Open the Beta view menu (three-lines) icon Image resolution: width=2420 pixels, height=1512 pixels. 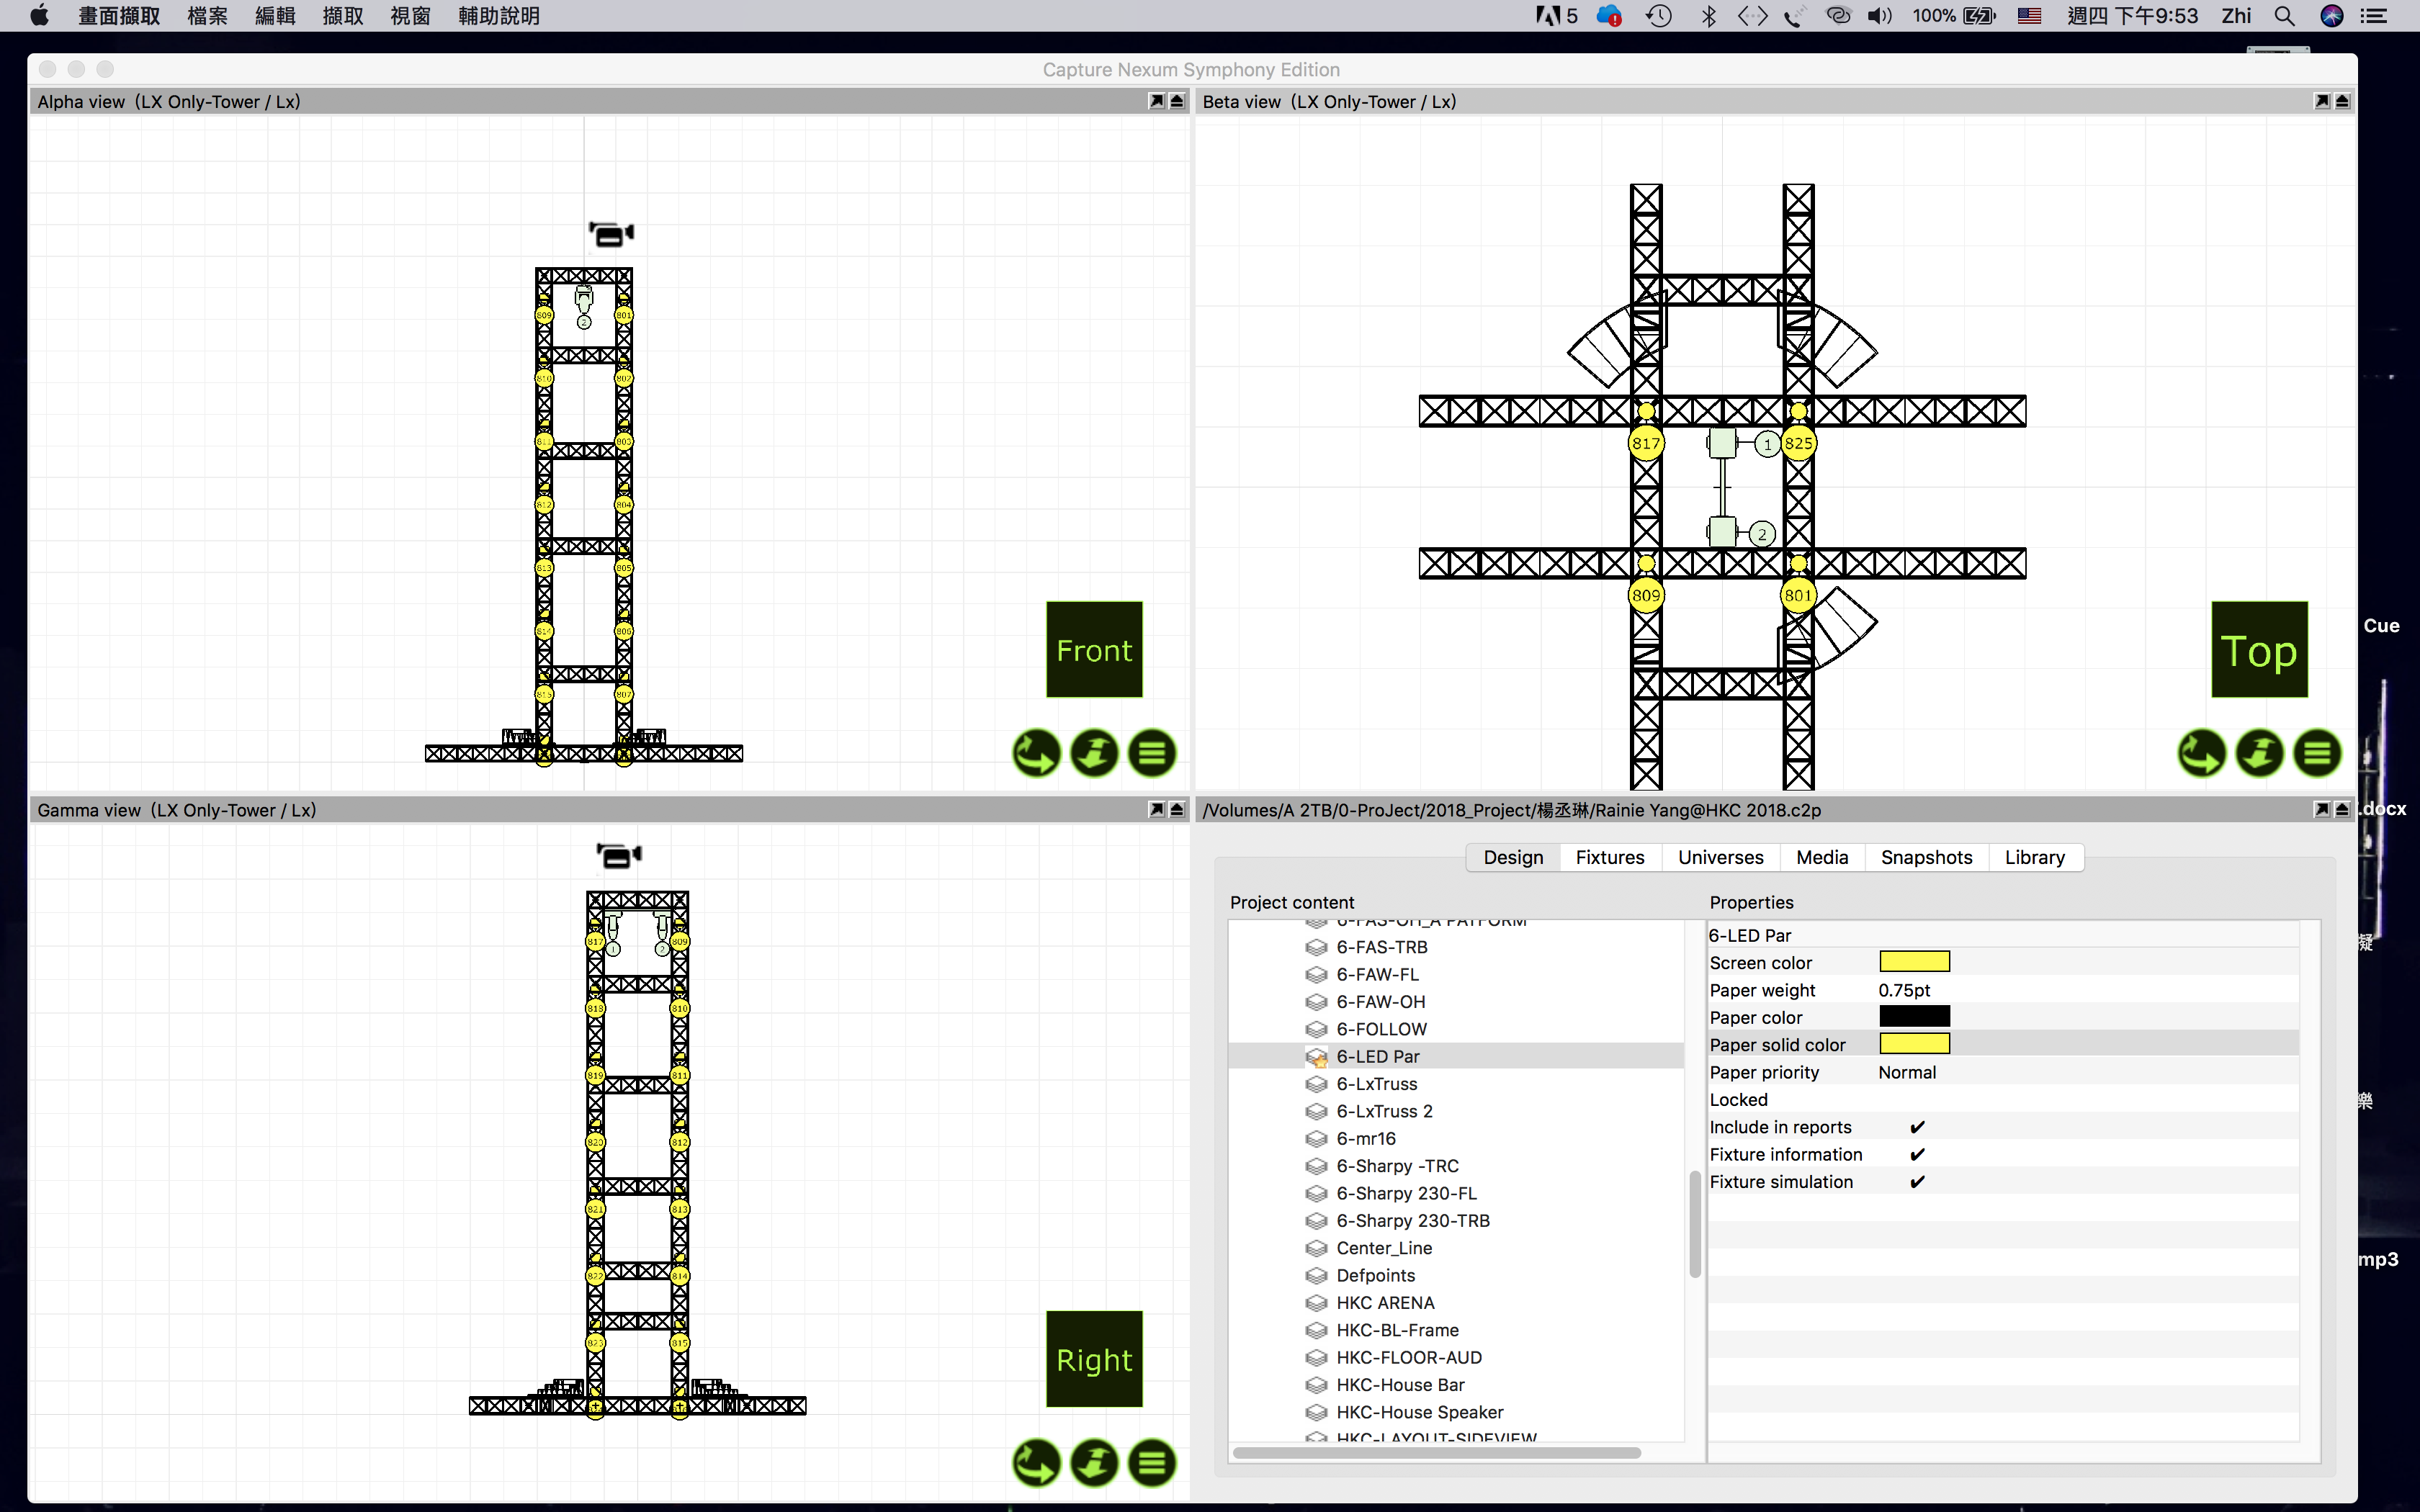[2318, 753]
